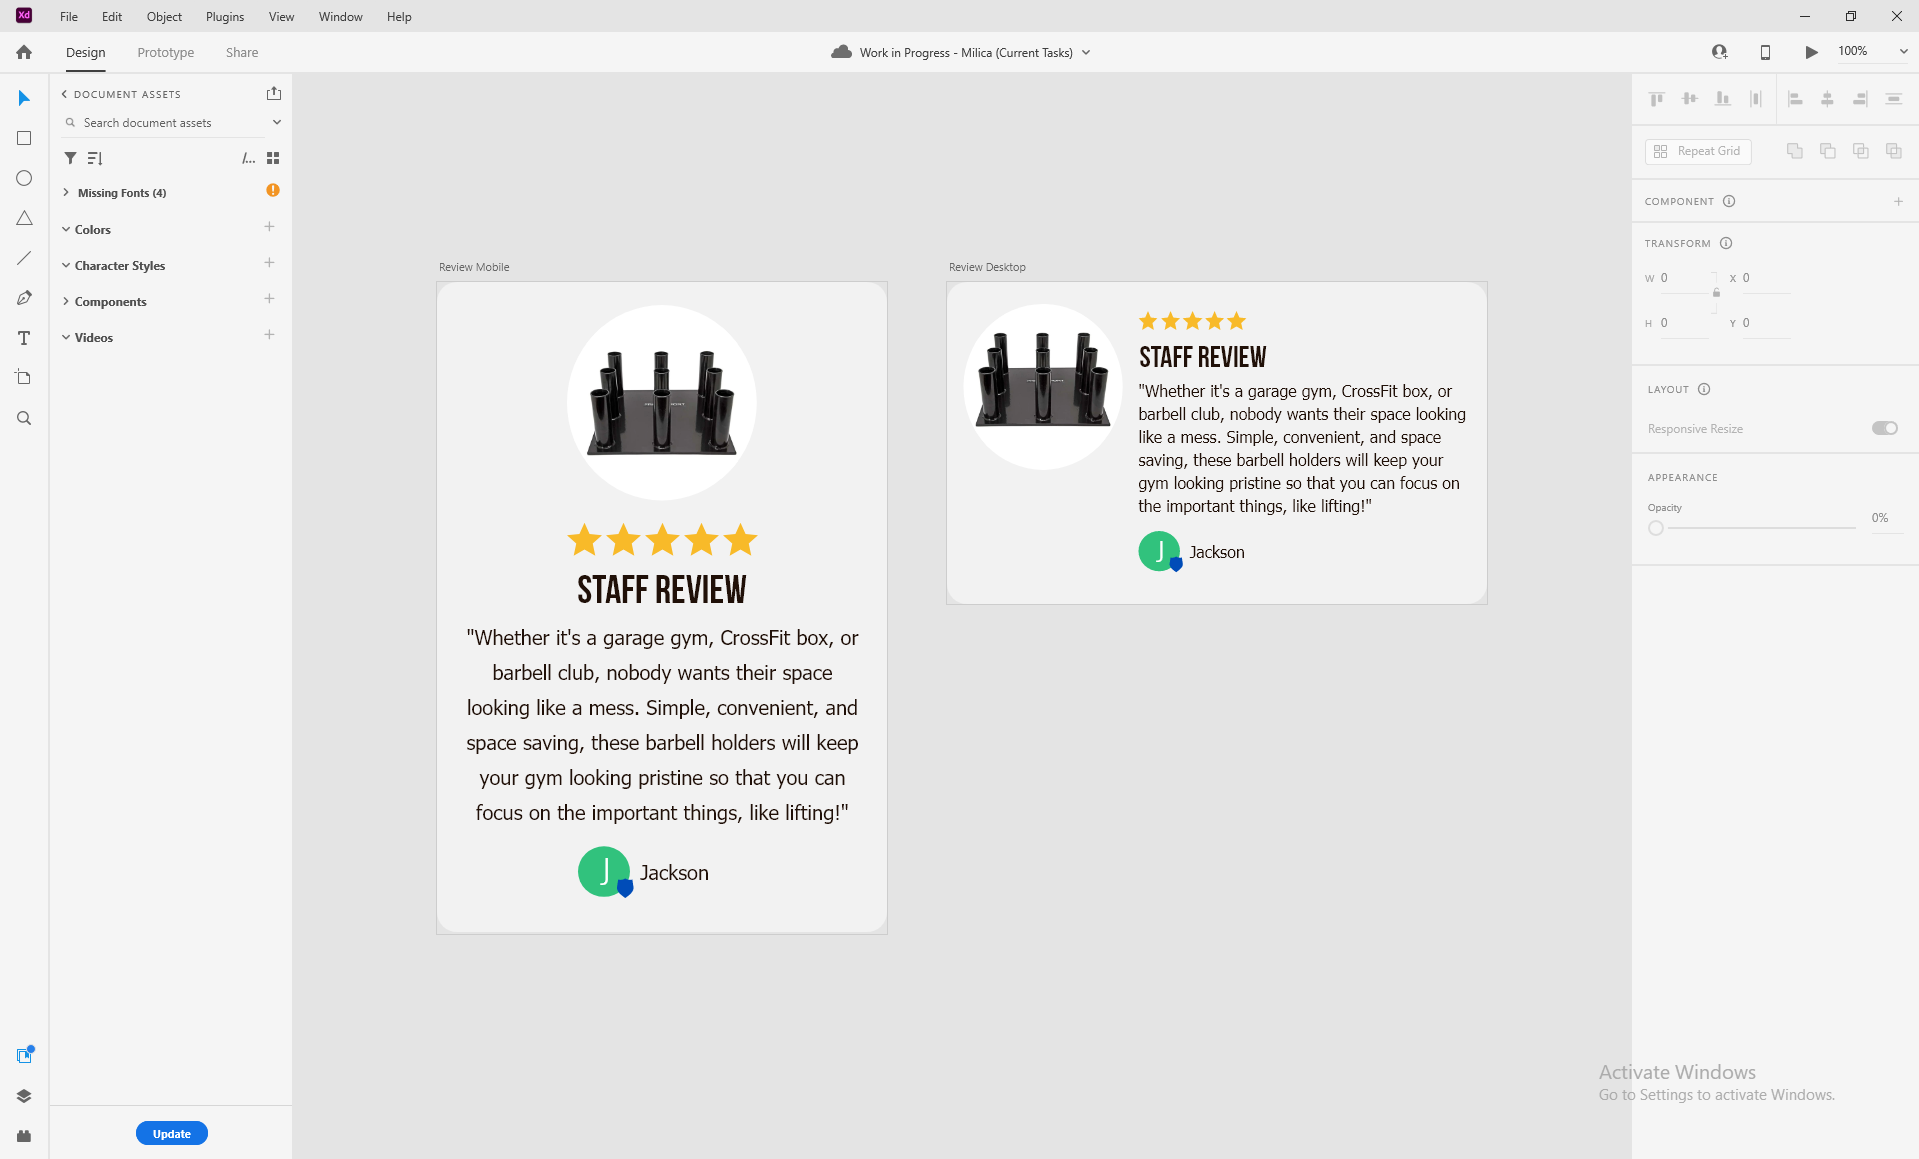Select the Pen tool
Image resolution: width=1919 pixels, height=1159 pixels.
(x=23, y=297)
